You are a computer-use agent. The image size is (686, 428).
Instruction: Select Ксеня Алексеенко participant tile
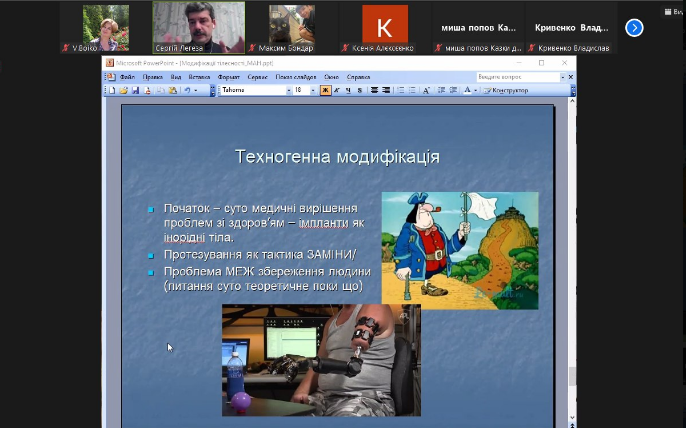(385, 28)
